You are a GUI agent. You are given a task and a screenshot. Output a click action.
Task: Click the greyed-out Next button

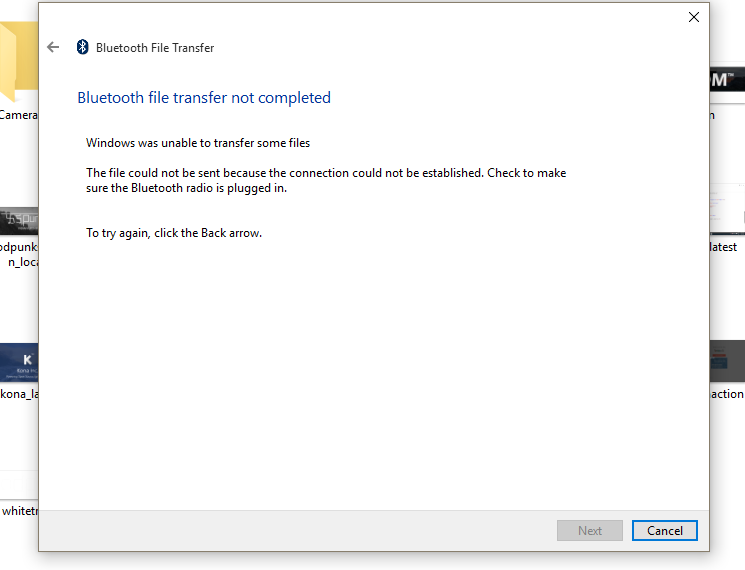click(x=590, y=530)
